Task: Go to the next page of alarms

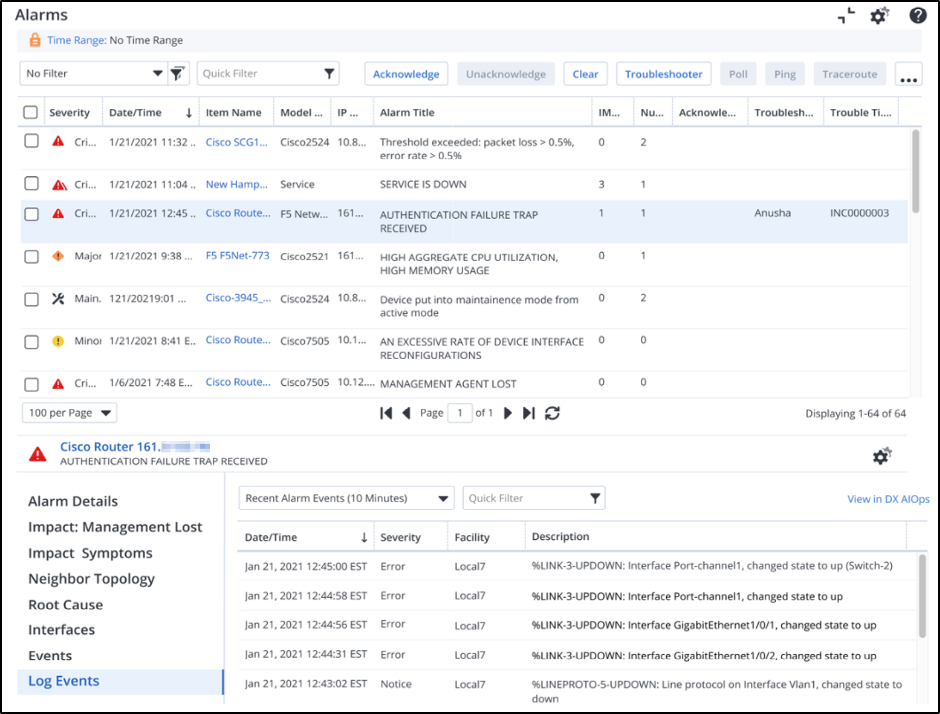Action: coord(509,412)
